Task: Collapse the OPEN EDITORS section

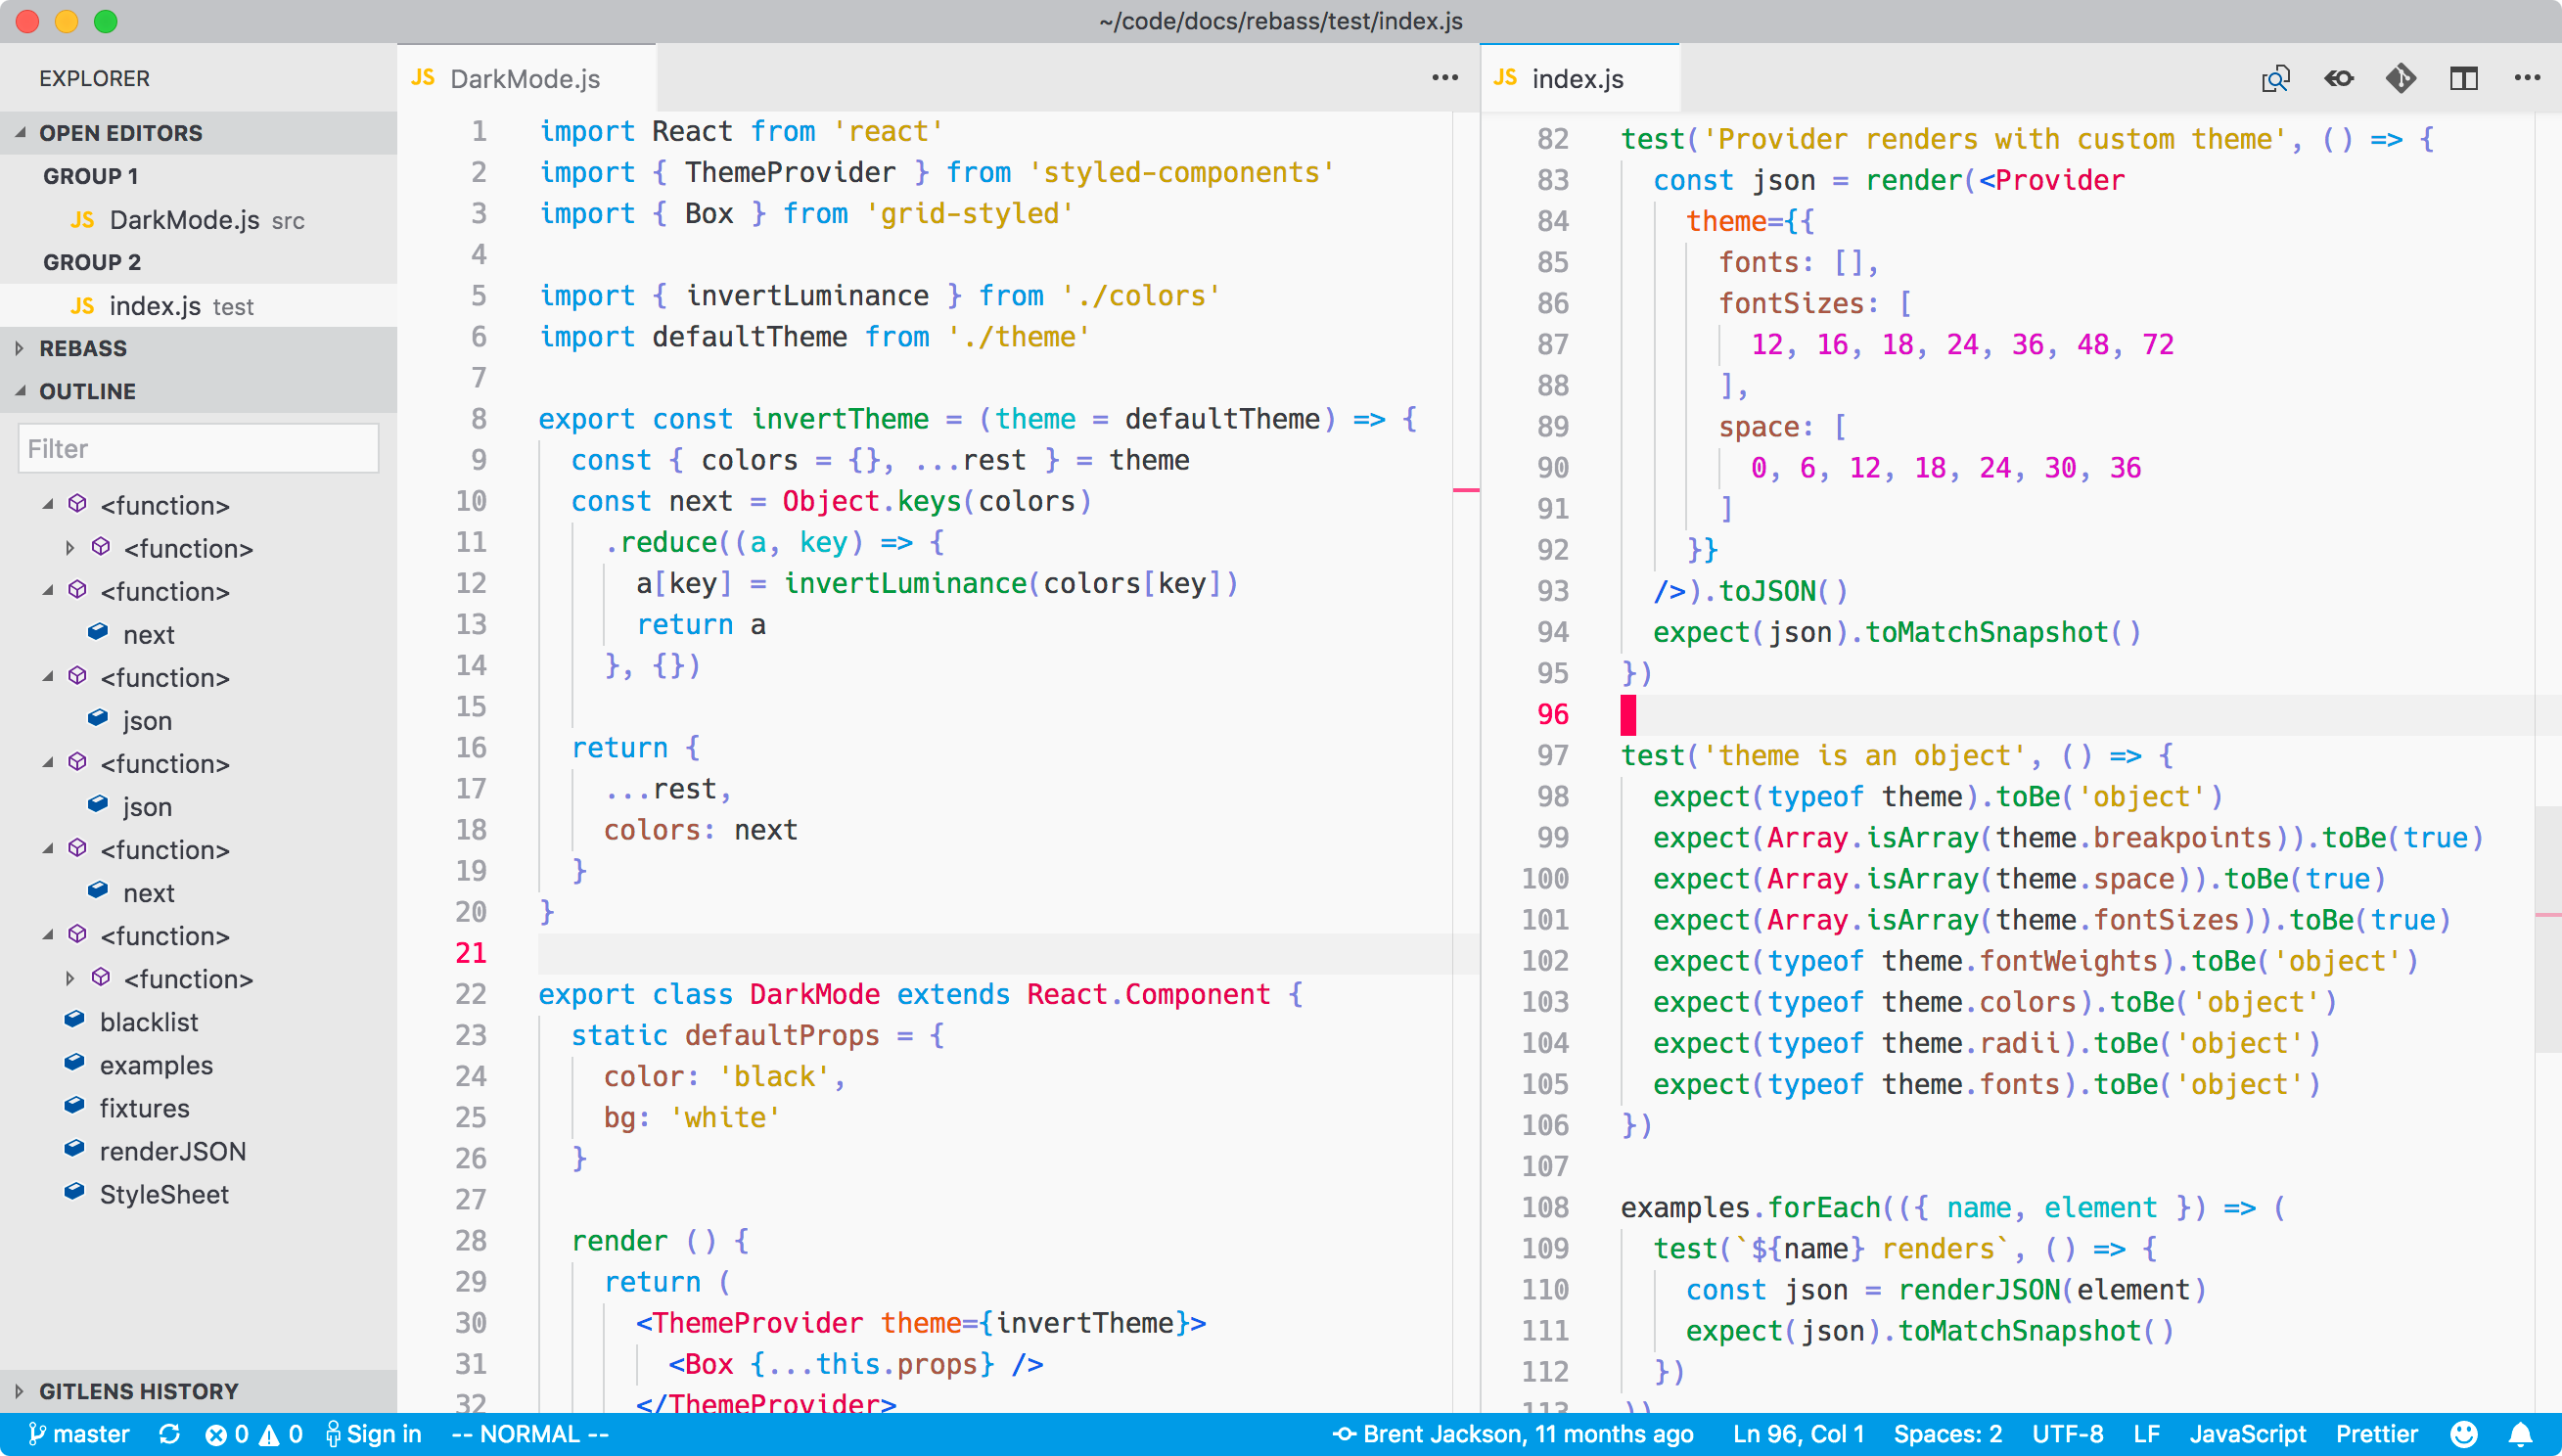Action: pyautogui.click(x=120, y=133)
